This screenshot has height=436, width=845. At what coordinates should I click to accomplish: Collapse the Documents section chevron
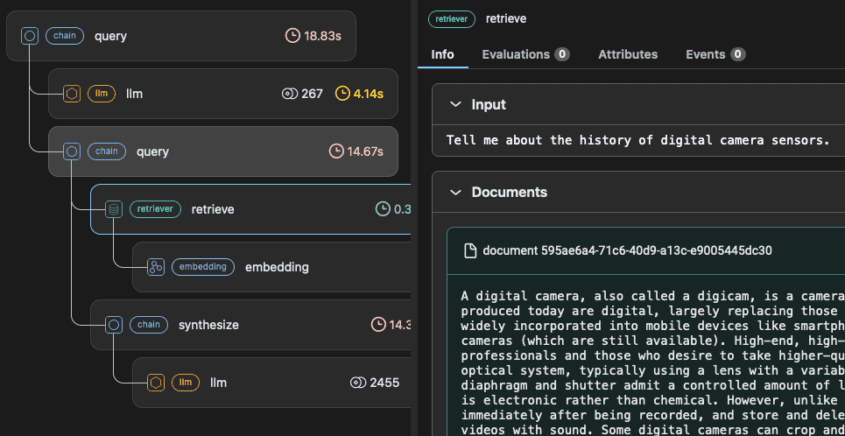[x=455, y=192]
